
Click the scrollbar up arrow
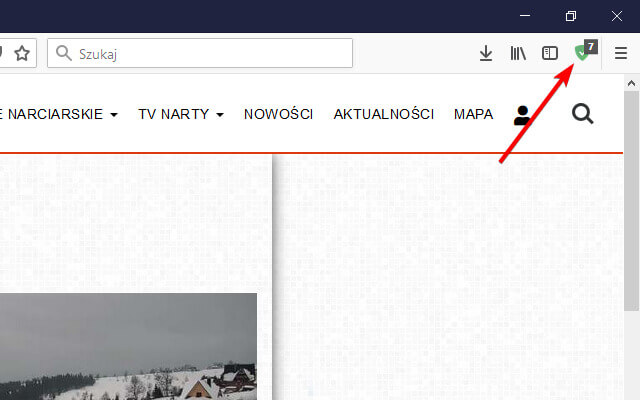[x=631, y=84]
